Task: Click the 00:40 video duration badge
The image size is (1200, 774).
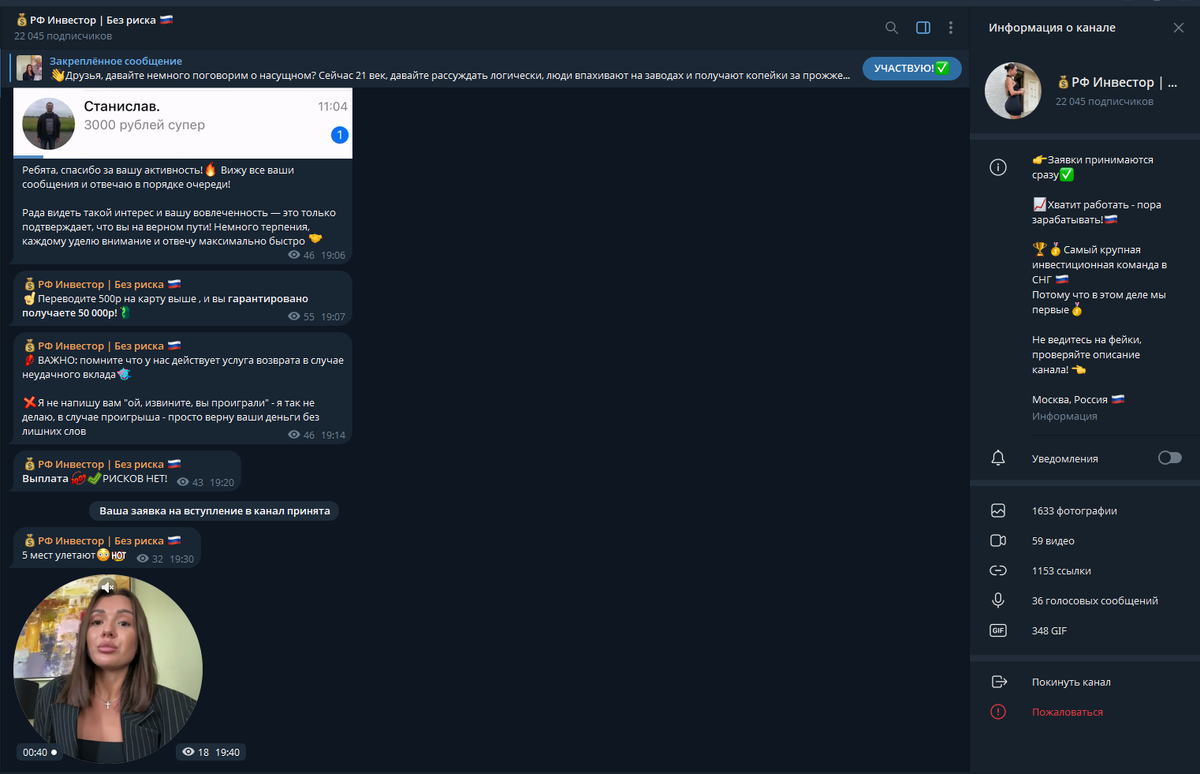Action: click(x=40, y=752)
